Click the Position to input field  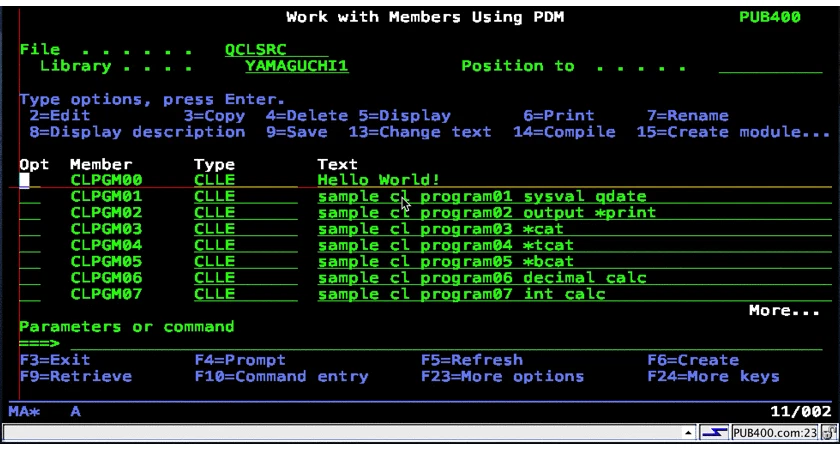(770, 66)
